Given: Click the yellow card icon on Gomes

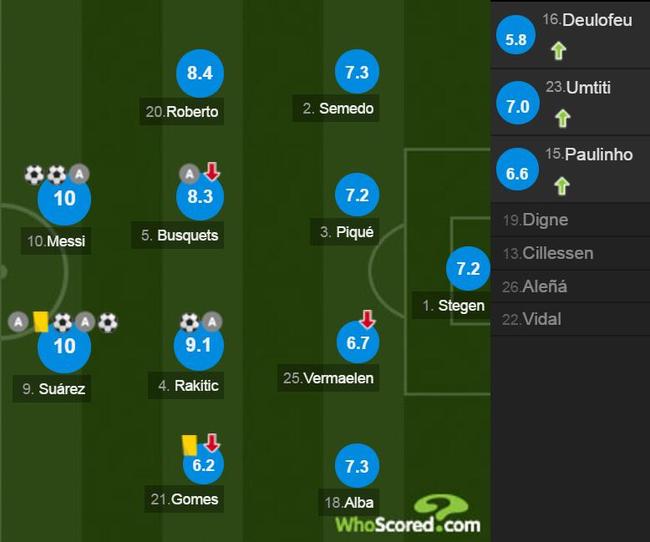Looking at the screenshot, I should tap(189, 445).
